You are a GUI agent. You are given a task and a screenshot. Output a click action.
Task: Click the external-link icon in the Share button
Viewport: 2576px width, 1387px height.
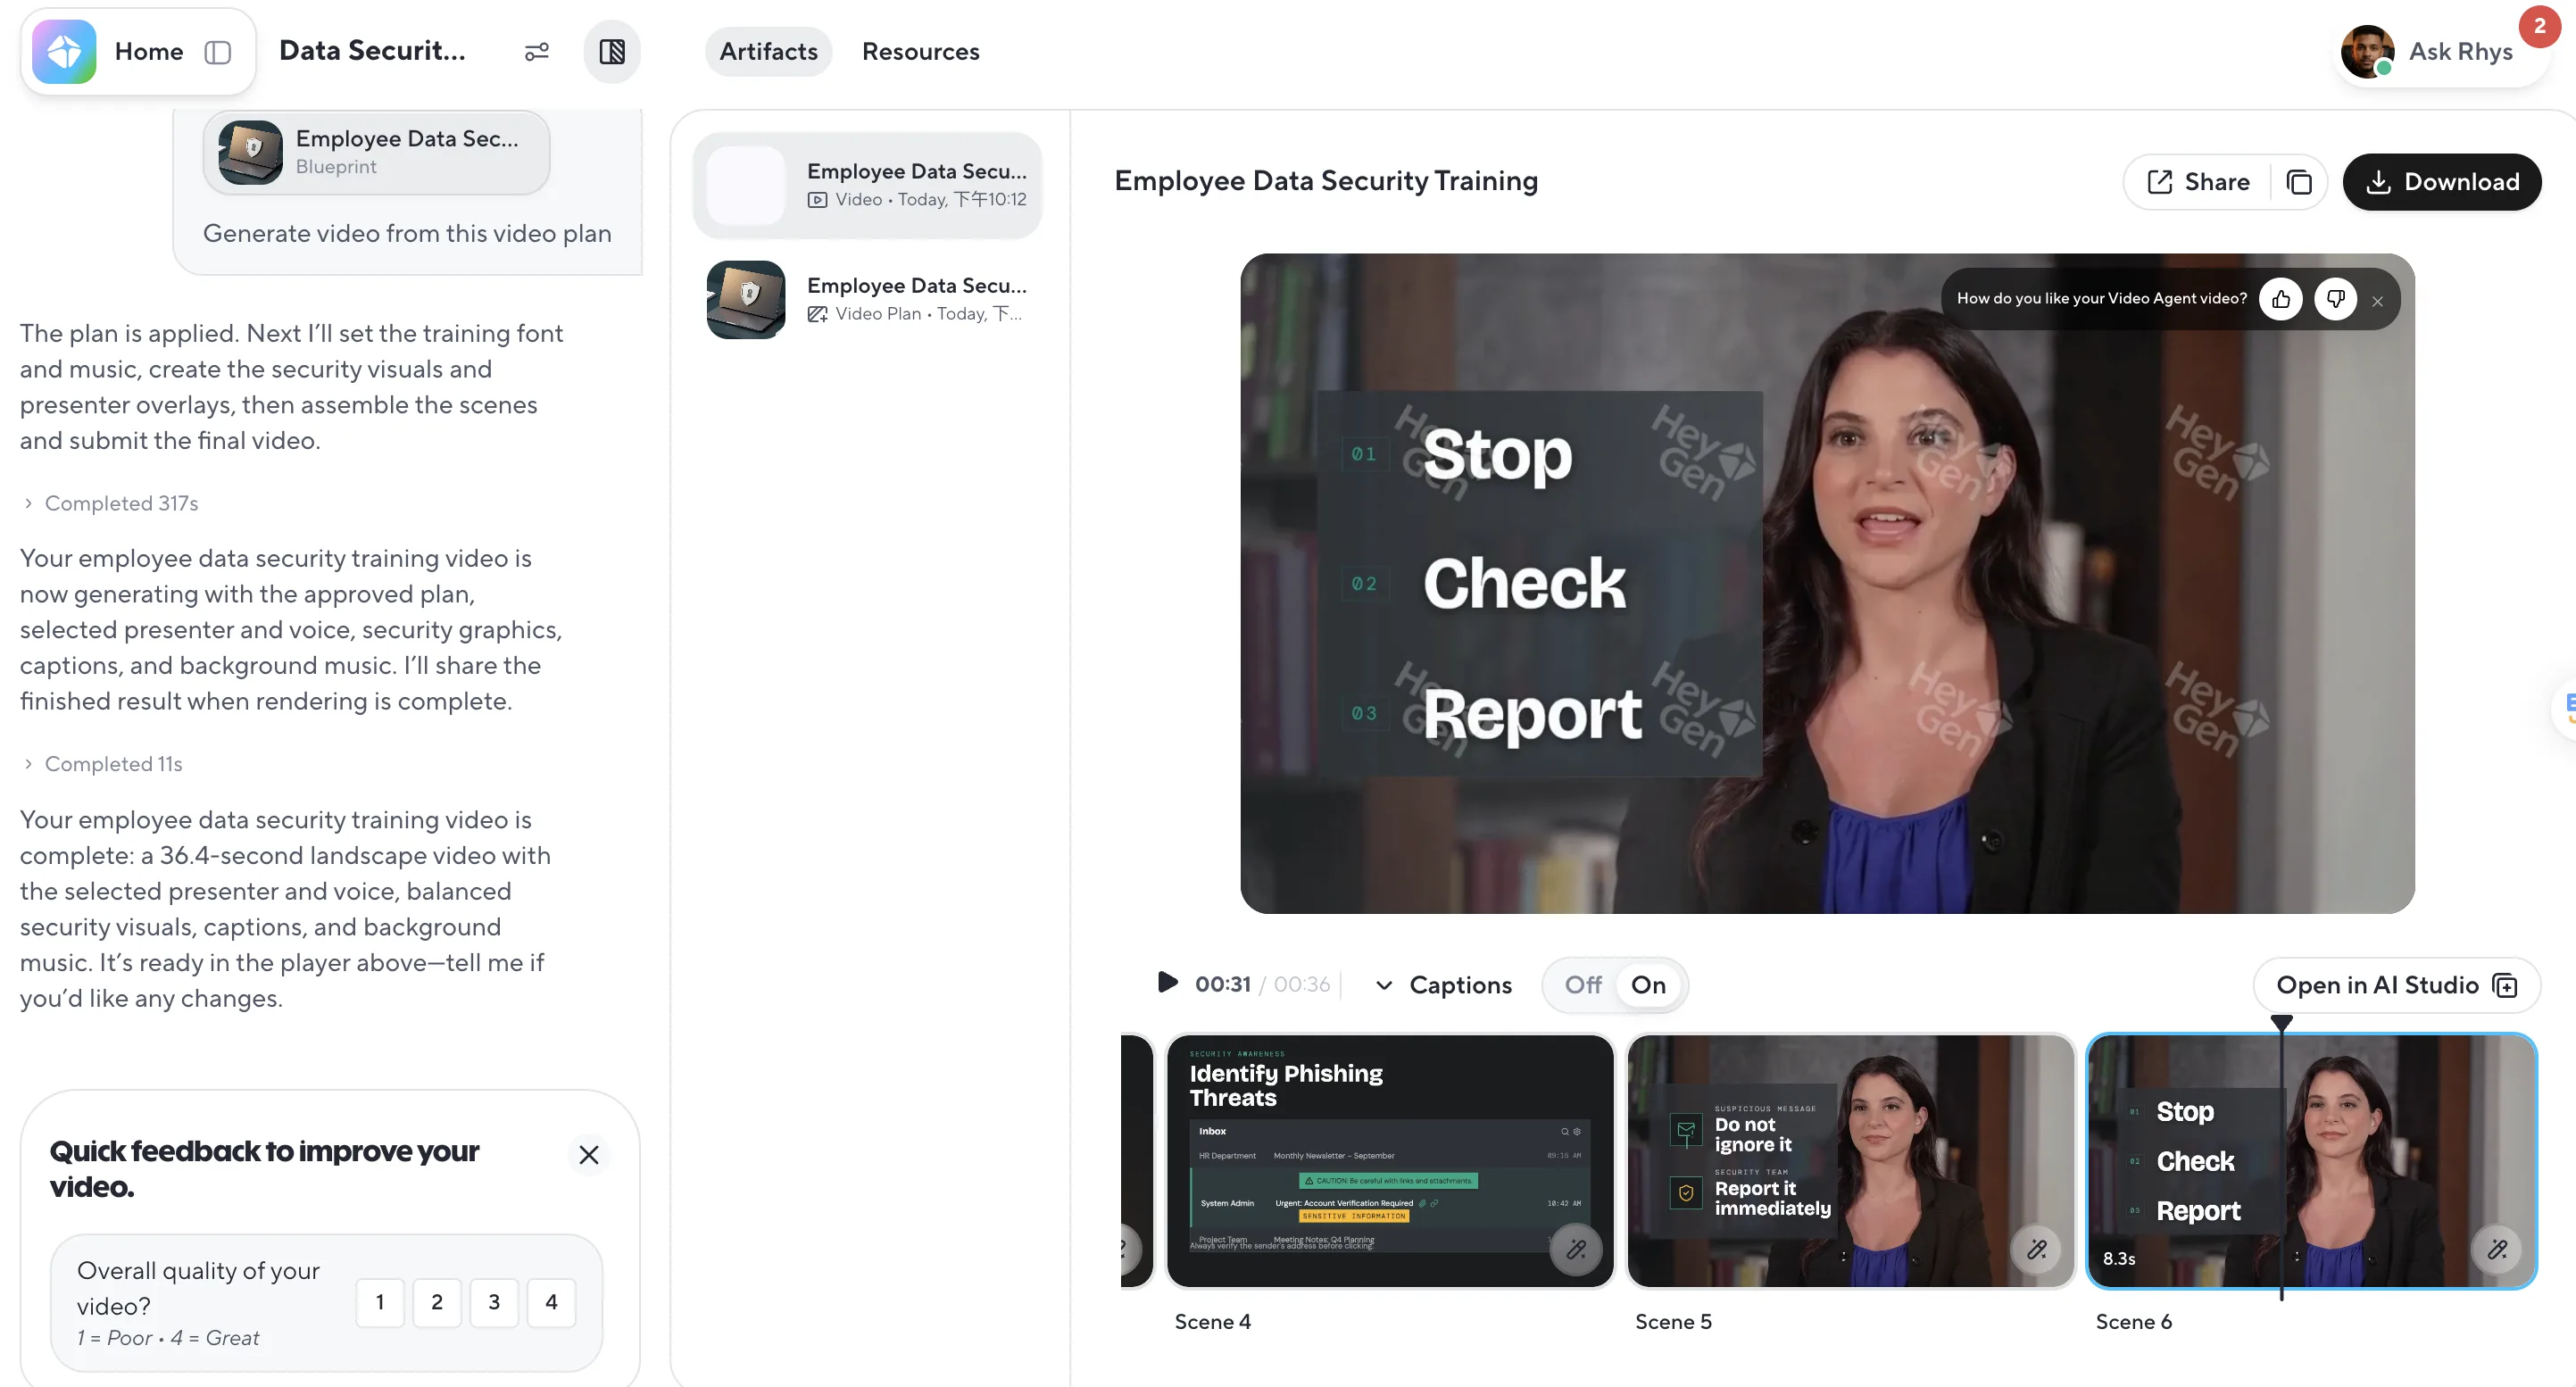[x=2160, y=181]
